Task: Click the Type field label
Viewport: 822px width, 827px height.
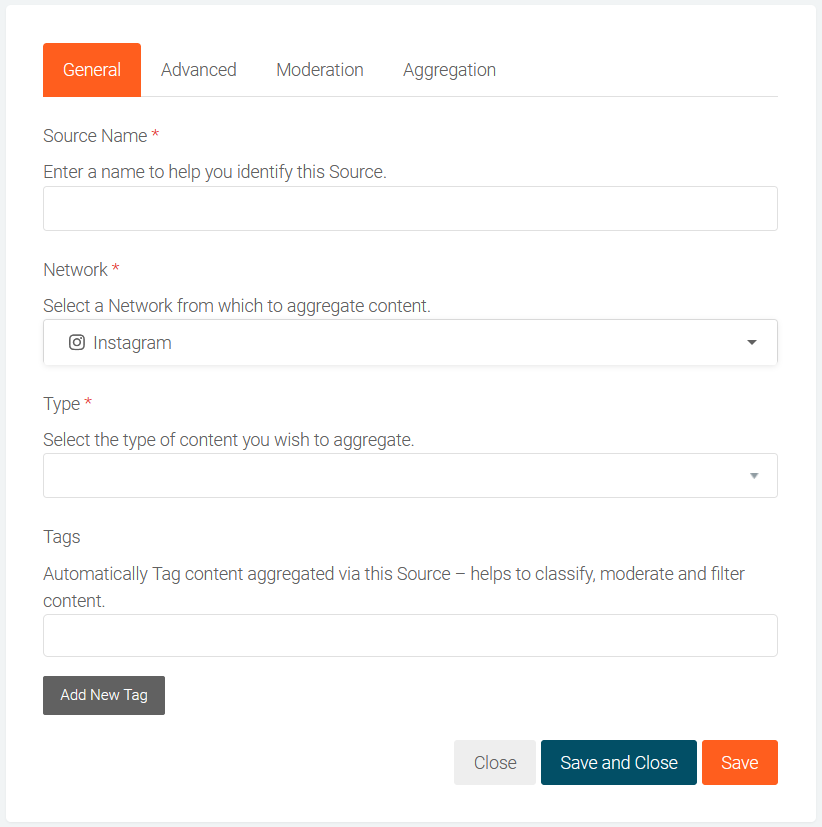Action: click(x=61, y=404)
